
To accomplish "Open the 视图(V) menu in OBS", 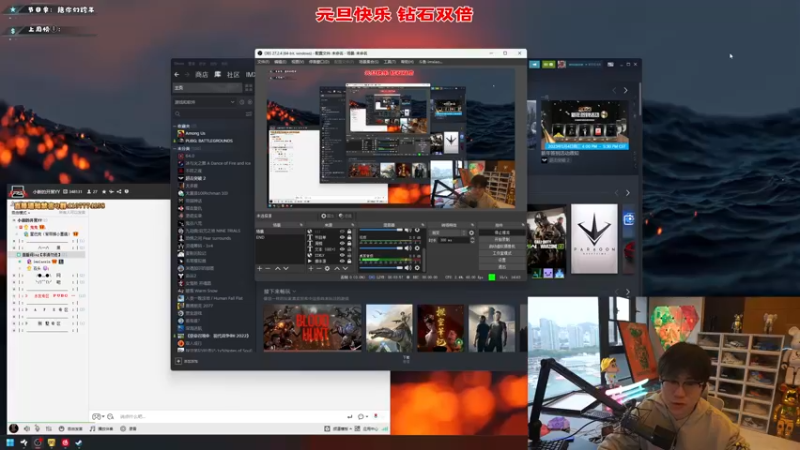I will point(297,62).
